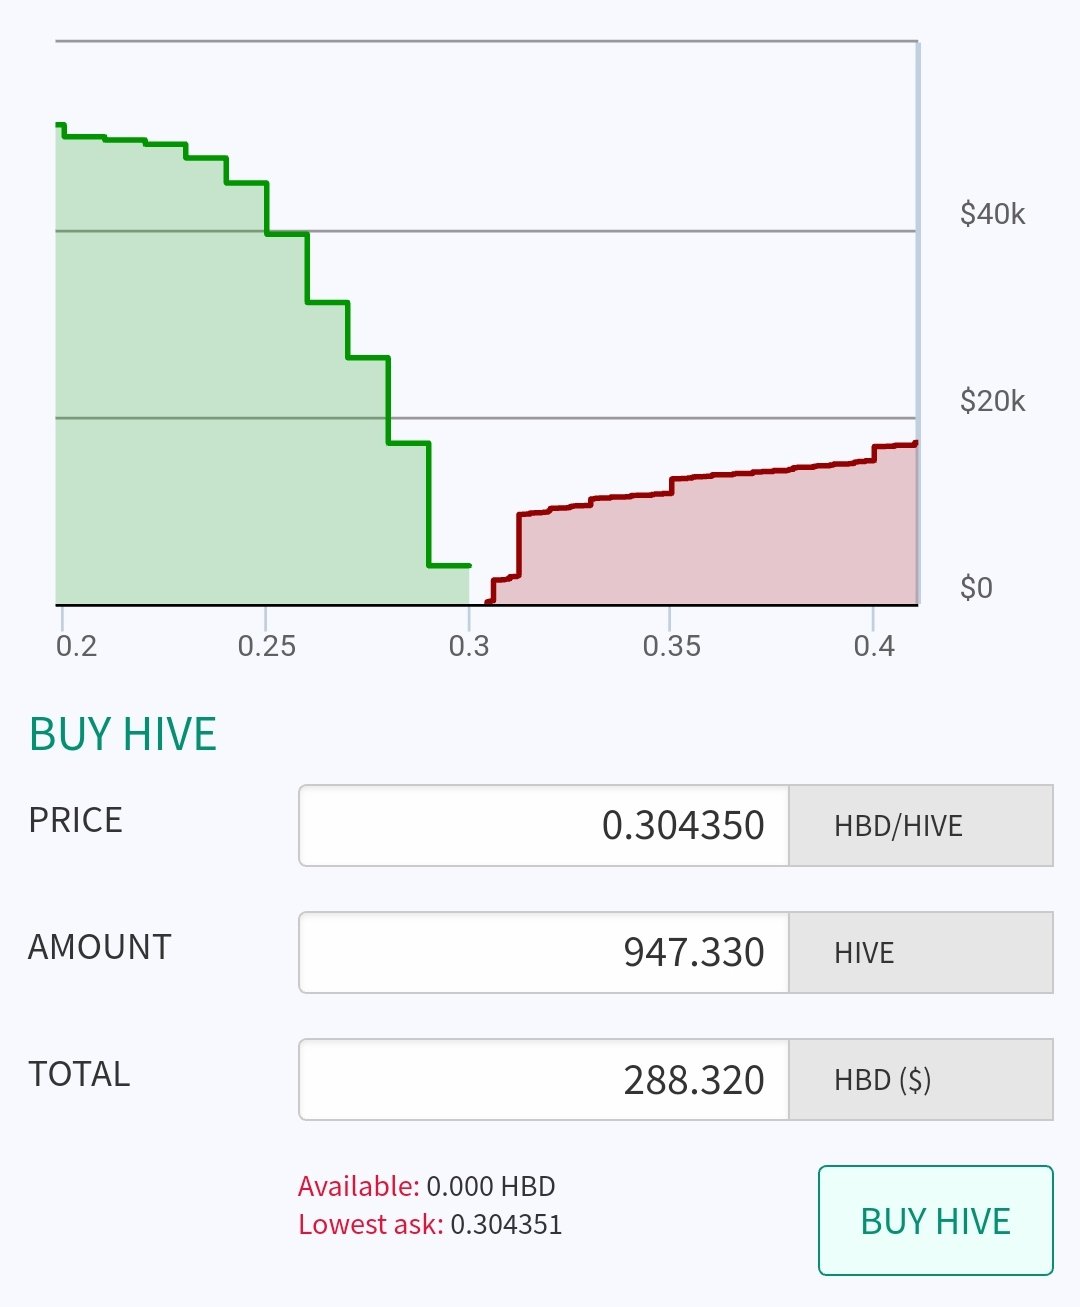Click the 0.35 price axis label
The width and height of the screenshot is (1080, 1307).
[672, 646]
